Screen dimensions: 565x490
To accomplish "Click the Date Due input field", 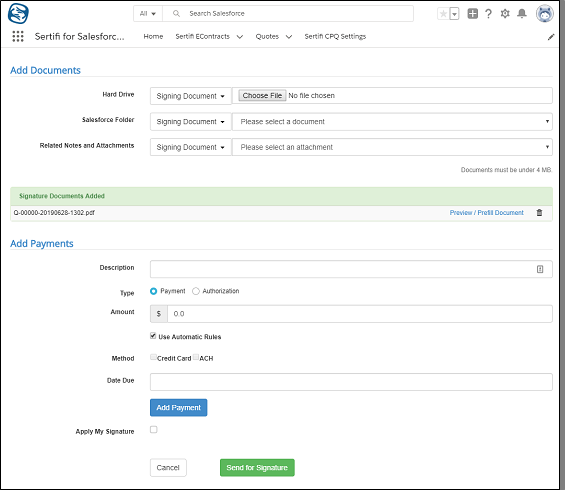I will [x=351, y=382].
